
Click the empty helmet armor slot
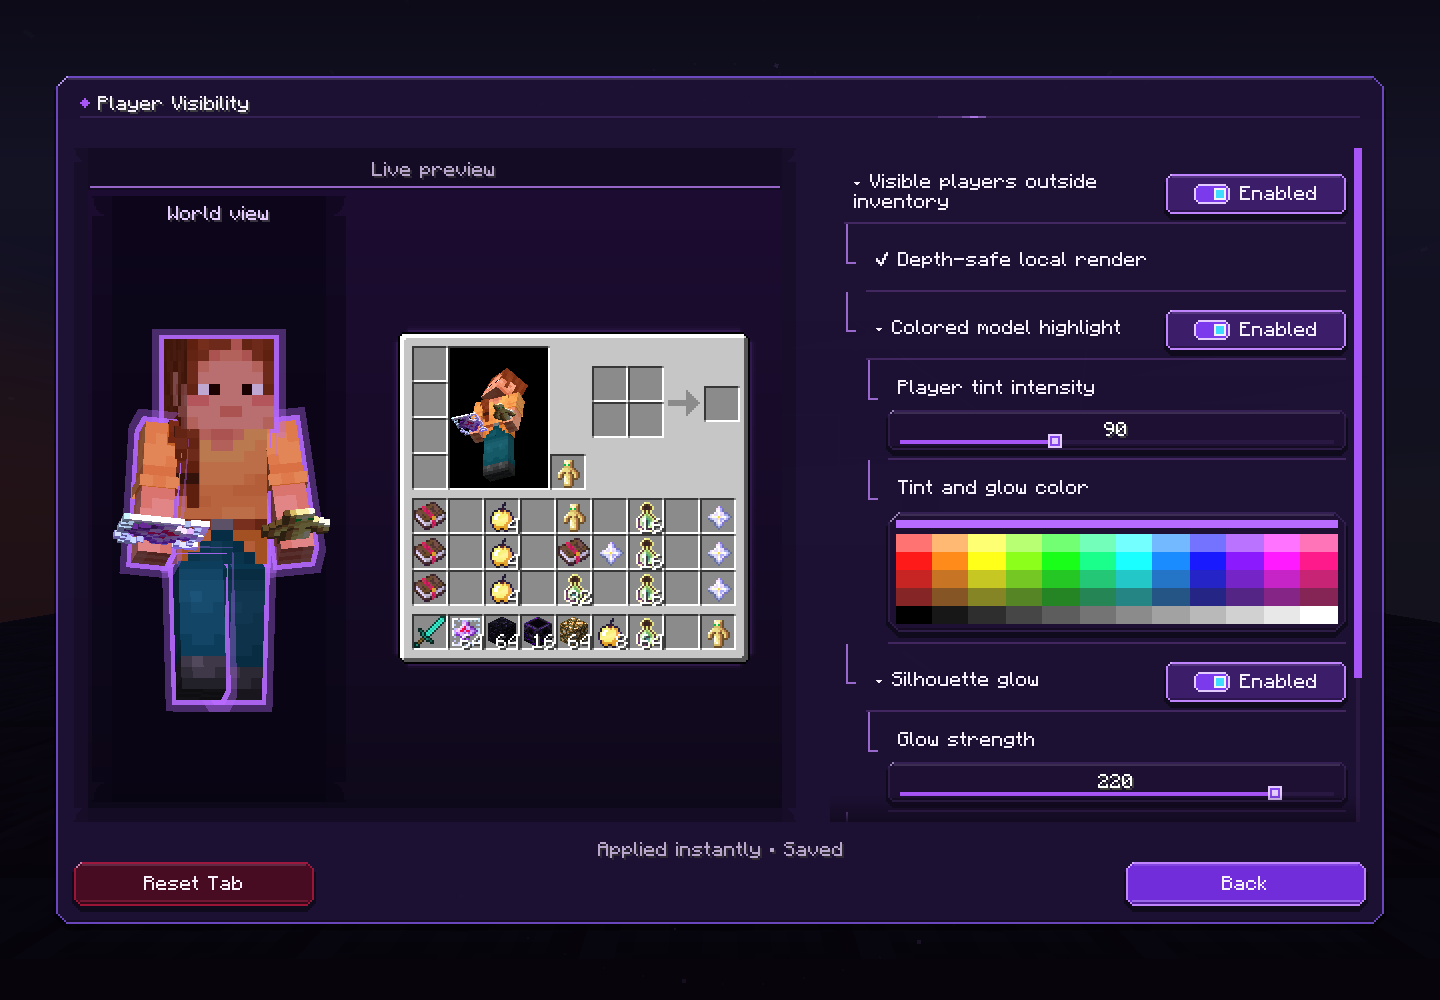point(430,363)
